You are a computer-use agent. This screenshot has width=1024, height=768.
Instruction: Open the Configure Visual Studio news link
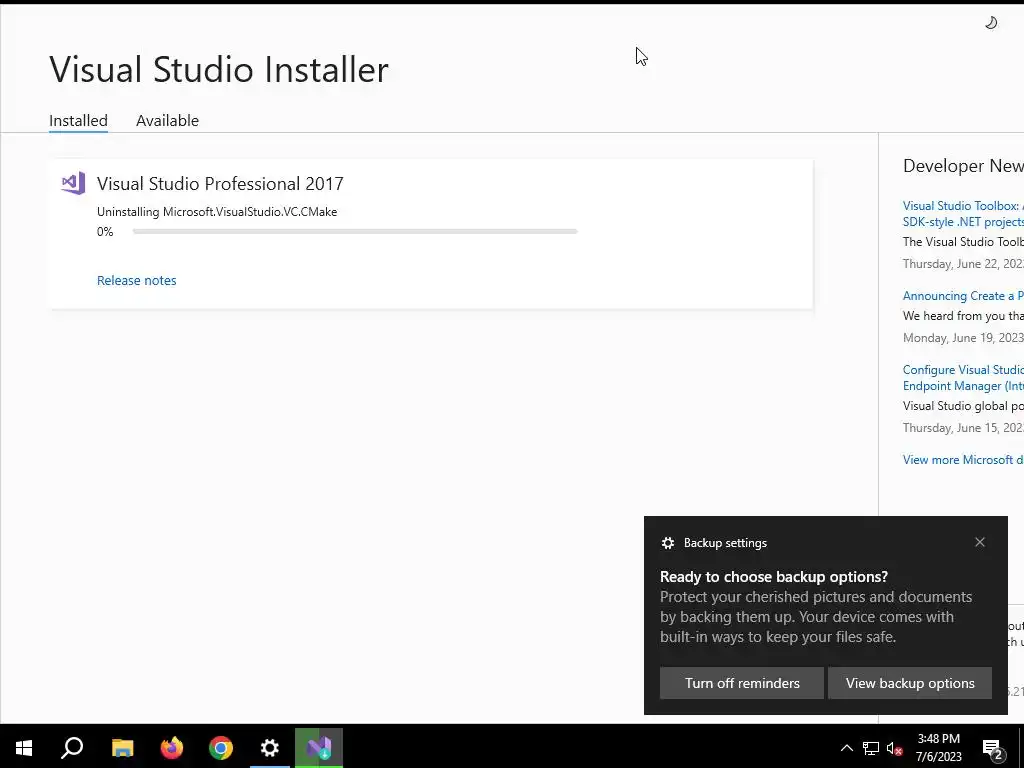(x=963, y=377)
